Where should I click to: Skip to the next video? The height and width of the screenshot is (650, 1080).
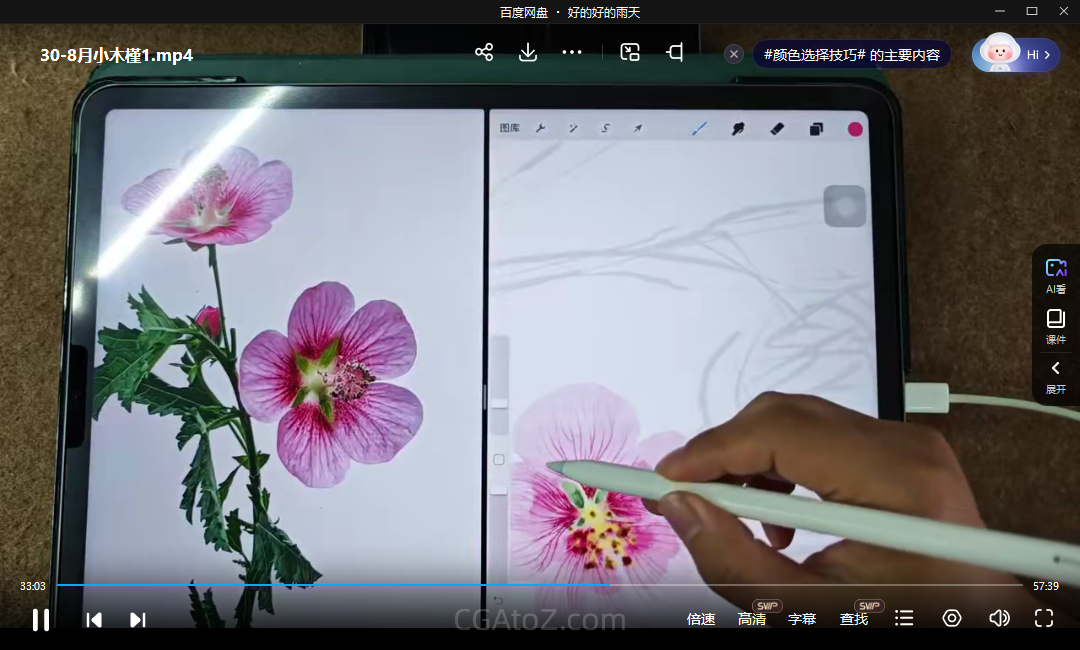coord(138,619)
